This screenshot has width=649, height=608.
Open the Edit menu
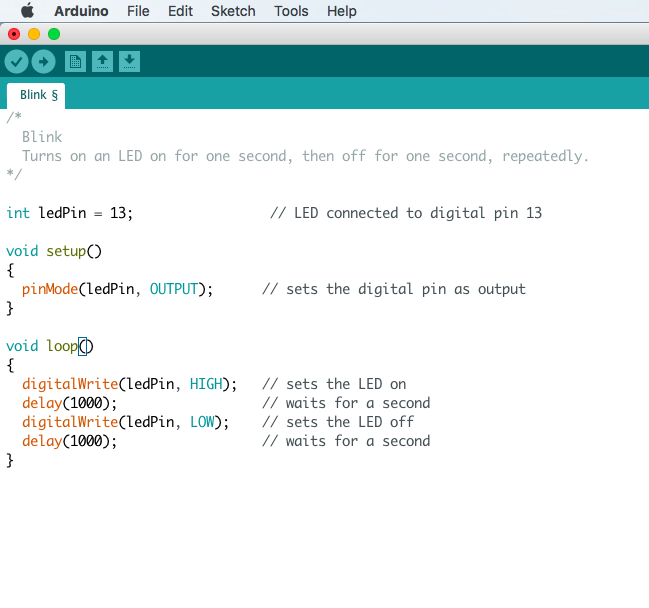[180, 11]
